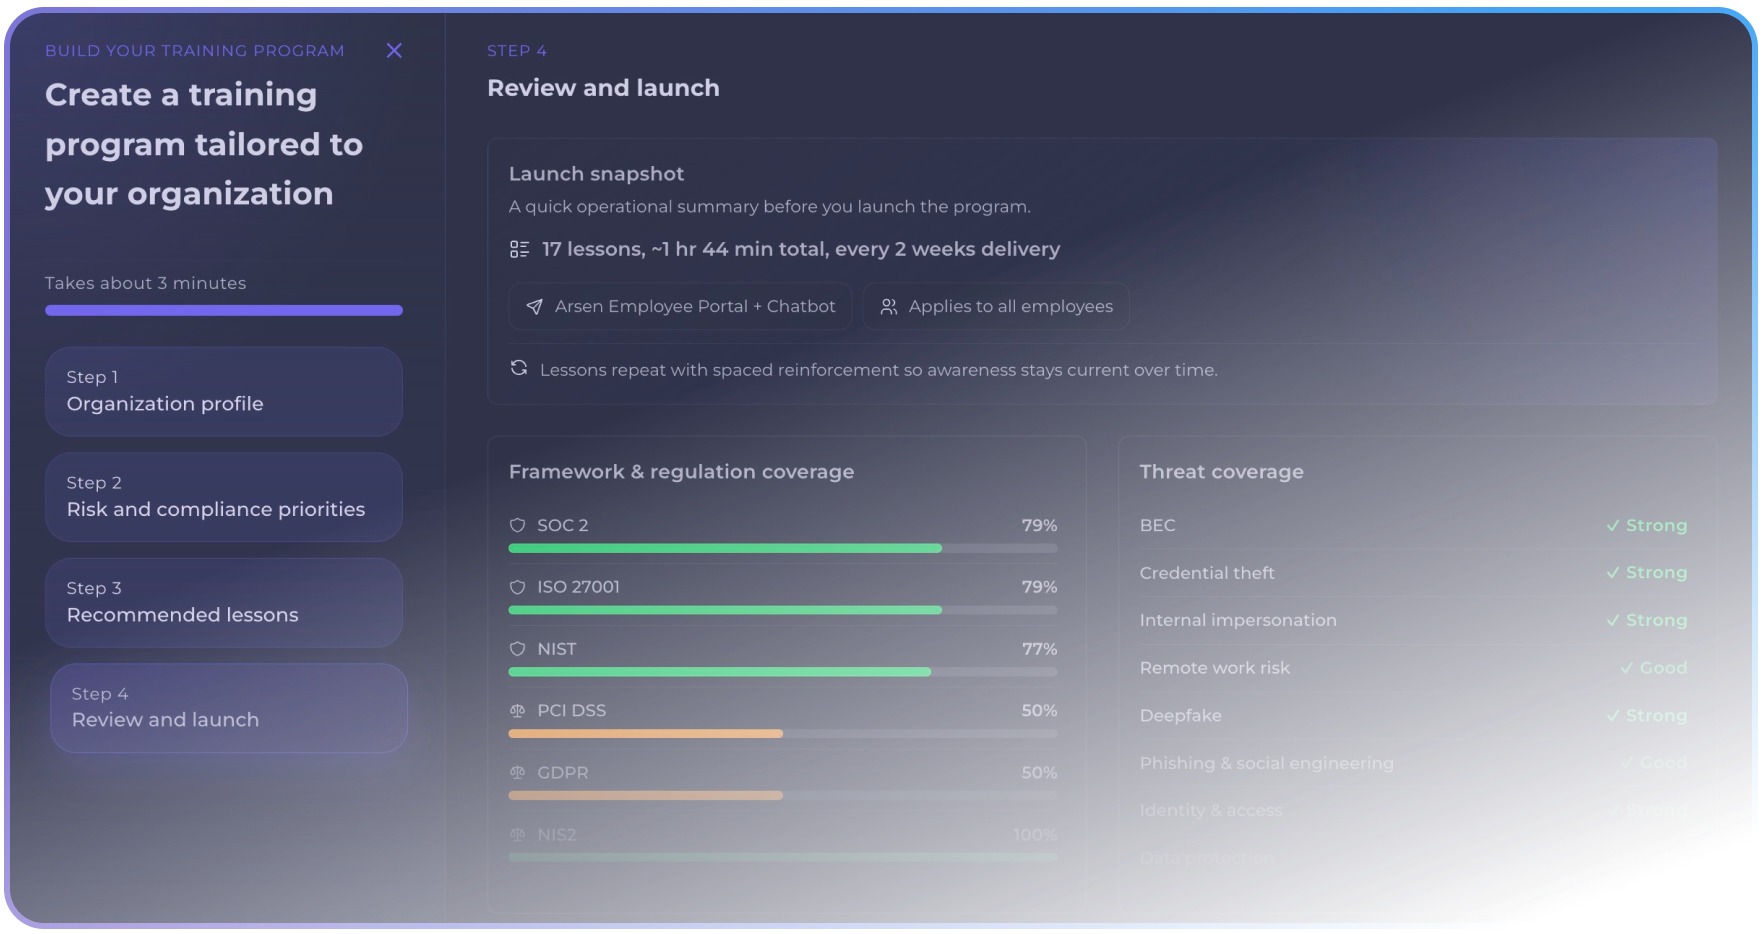The height and width of the screenshot is (934, 1762).
Task: Click the ISO 27001 79% value
Action: [1039, 587]
